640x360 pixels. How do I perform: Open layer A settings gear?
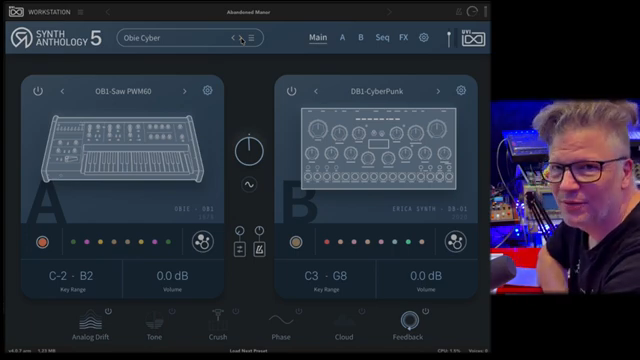(207, 90)
